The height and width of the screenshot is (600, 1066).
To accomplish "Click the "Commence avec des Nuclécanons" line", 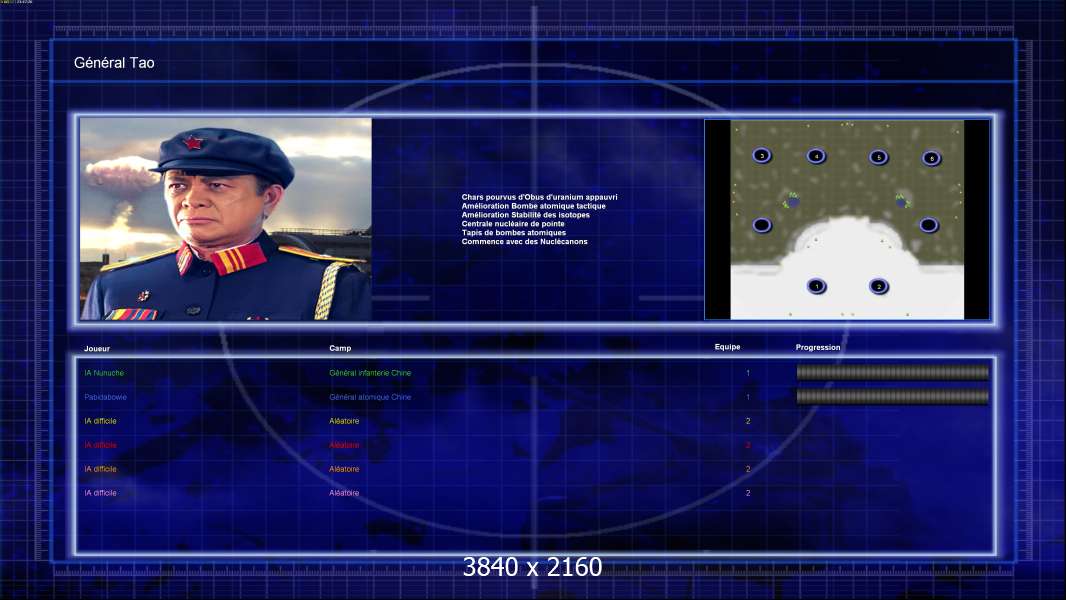I will pyautogui.click(x=524, y=241).
